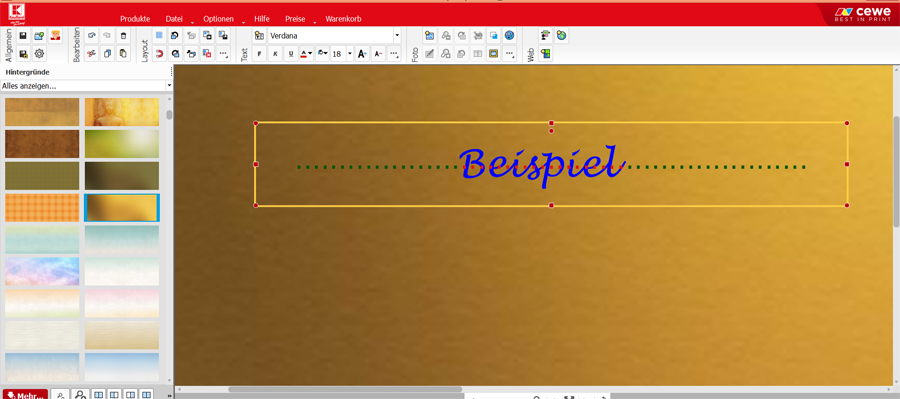Screen dimensions: 900x399
Task: Open settings via the gear icon
Action: [40, 54]
